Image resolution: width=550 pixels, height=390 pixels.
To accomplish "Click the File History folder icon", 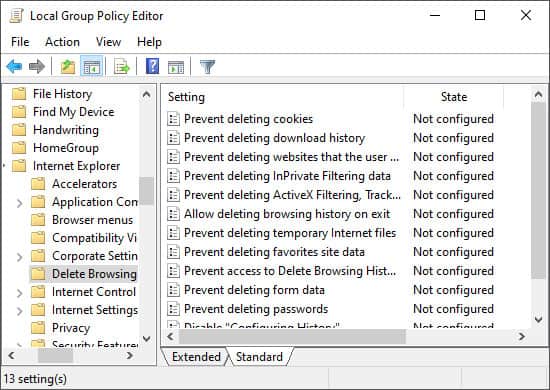I will tap(19, 94).
